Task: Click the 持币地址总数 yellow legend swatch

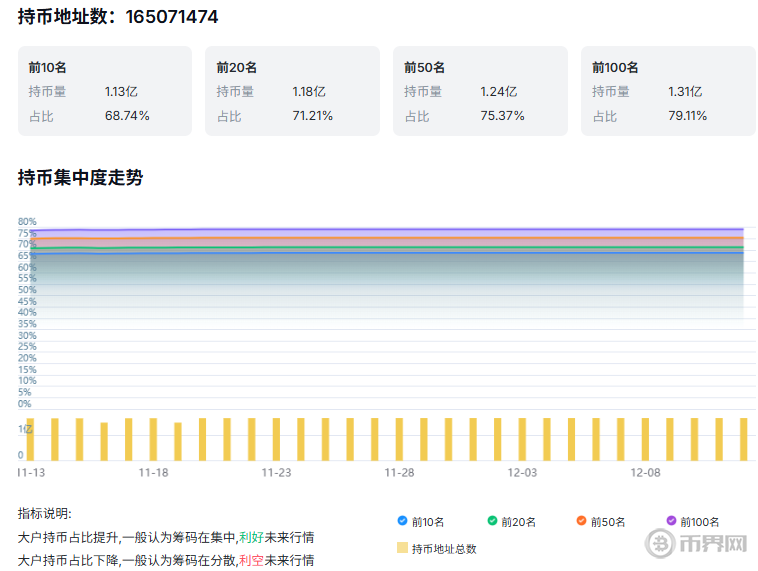Action: point(402,548)
